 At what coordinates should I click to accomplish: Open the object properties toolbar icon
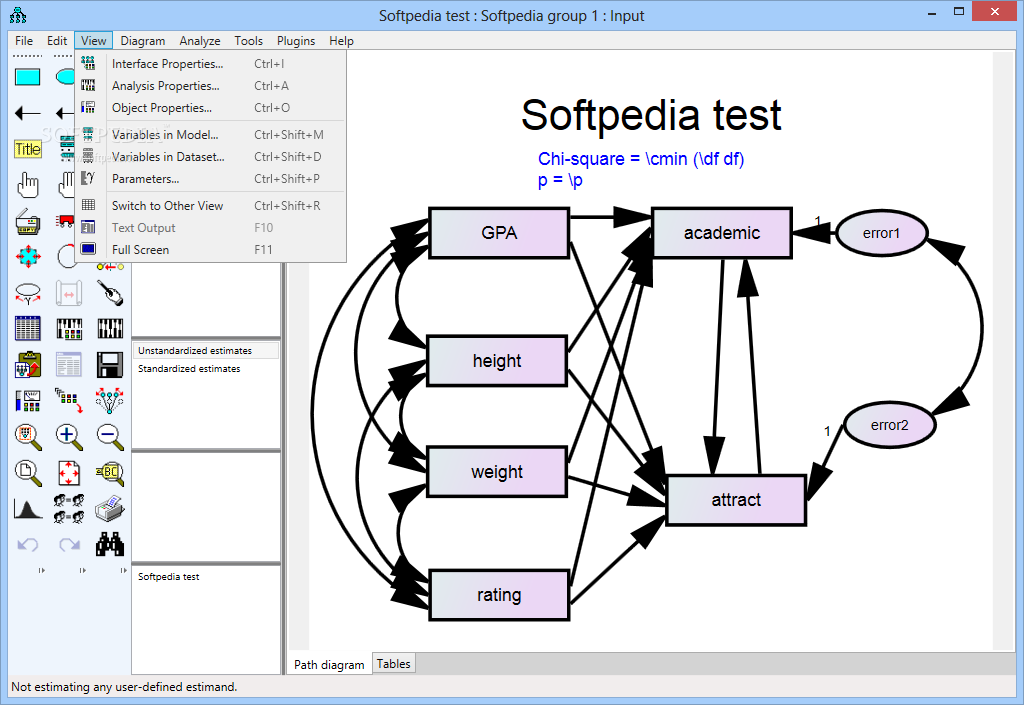coord(27,401)
